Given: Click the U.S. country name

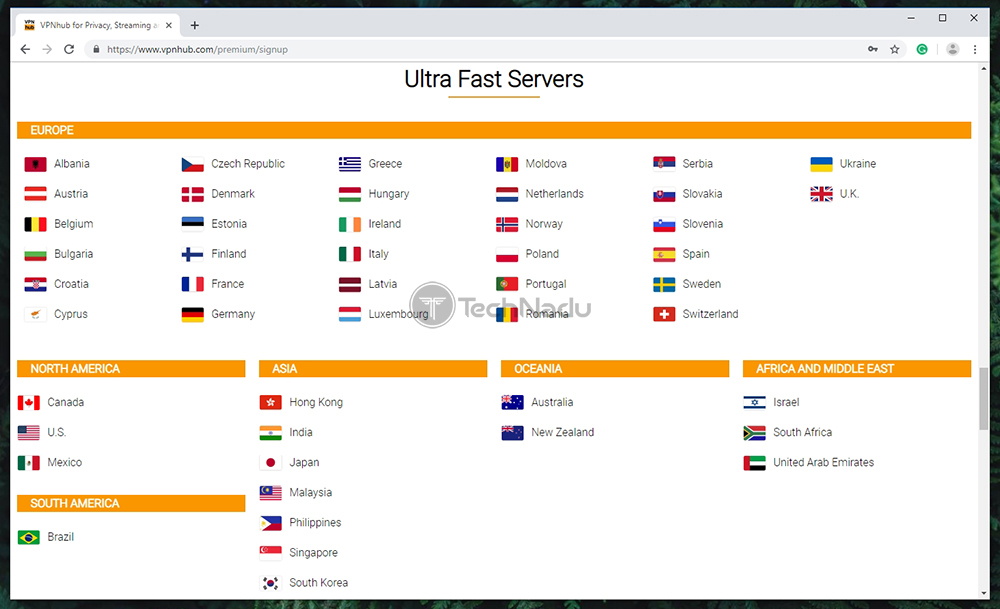Looking at the screenshot, I should coord(57,432).
